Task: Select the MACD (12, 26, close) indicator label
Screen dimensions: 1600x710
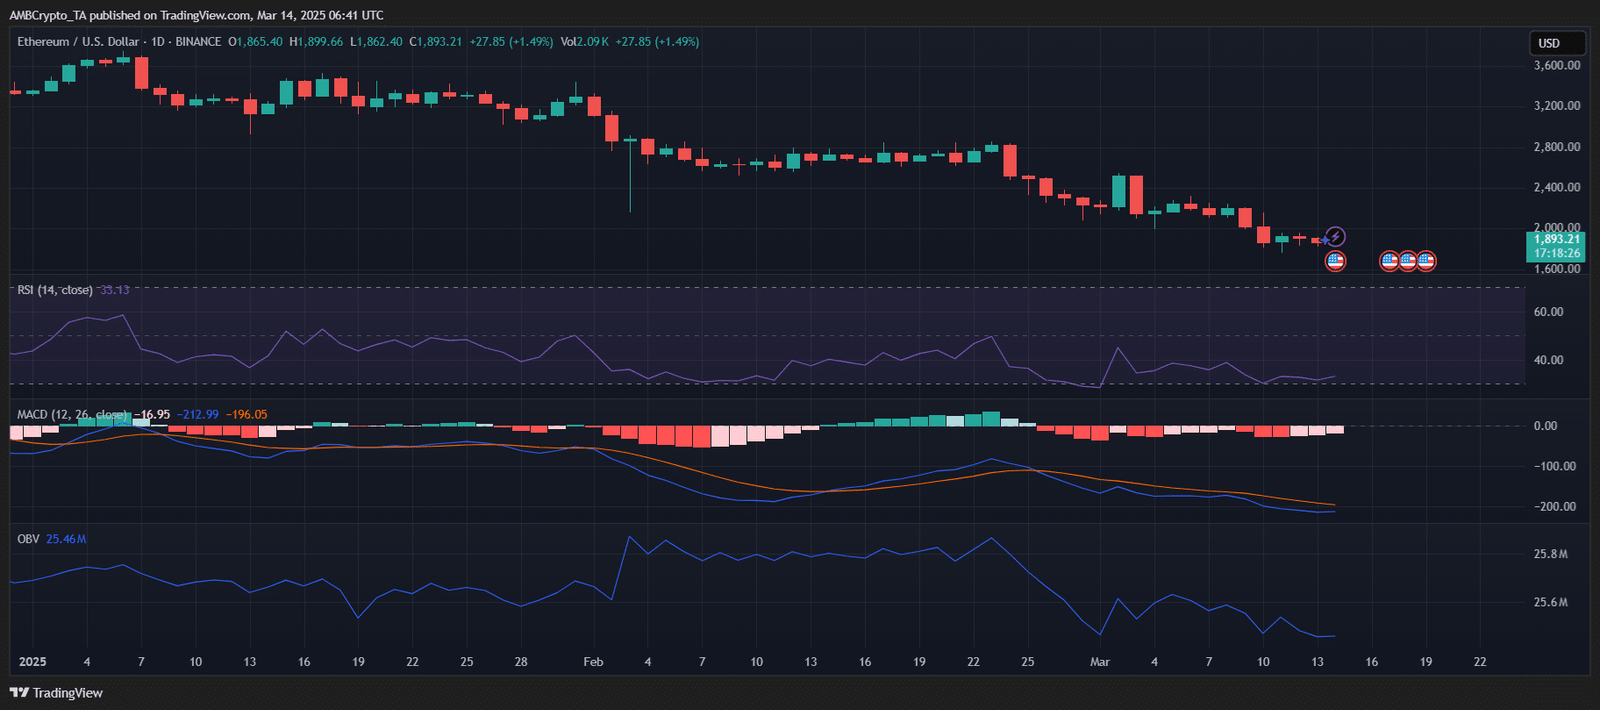Action: pyautogui.click(x=72, y=414)
